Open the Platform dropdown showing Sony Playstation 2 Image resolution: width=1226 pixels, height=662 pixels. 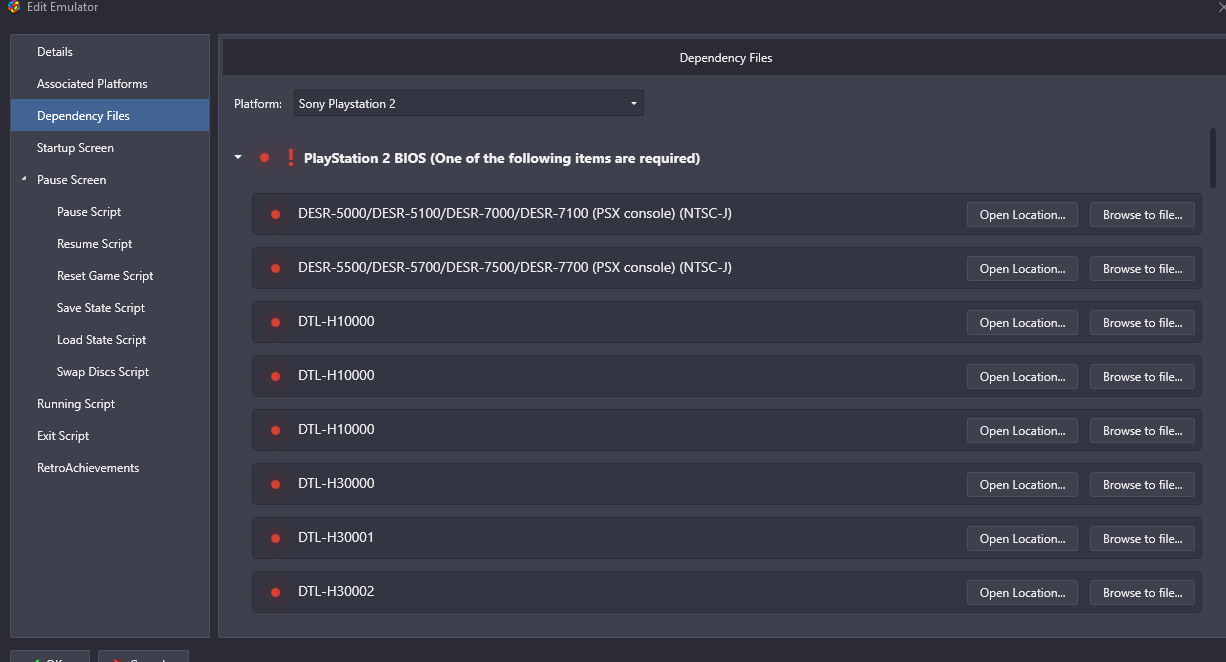[x=468, y=104]
